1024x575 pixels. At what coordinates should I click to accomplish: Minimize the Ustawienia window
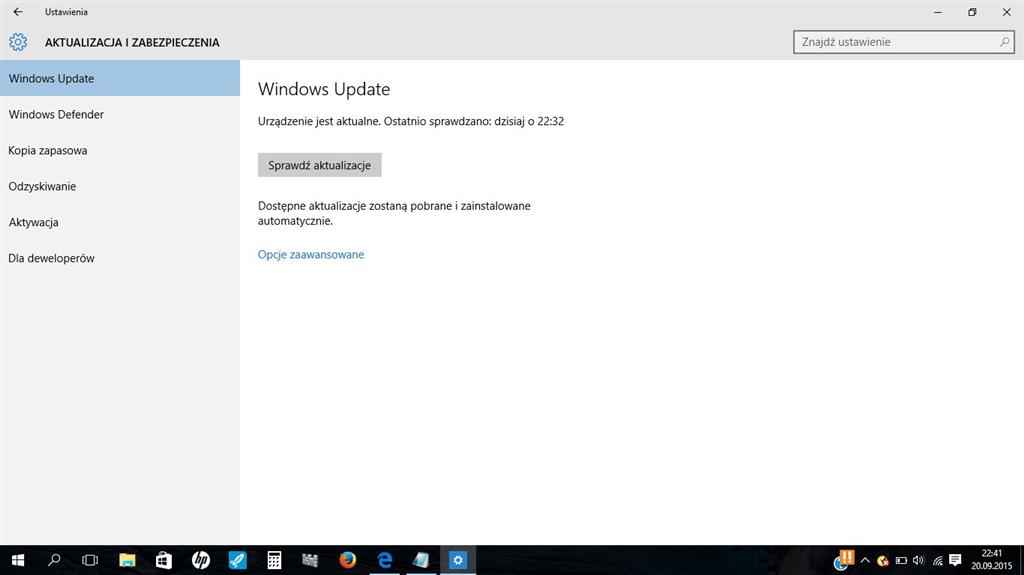click(x=938, y=12)
